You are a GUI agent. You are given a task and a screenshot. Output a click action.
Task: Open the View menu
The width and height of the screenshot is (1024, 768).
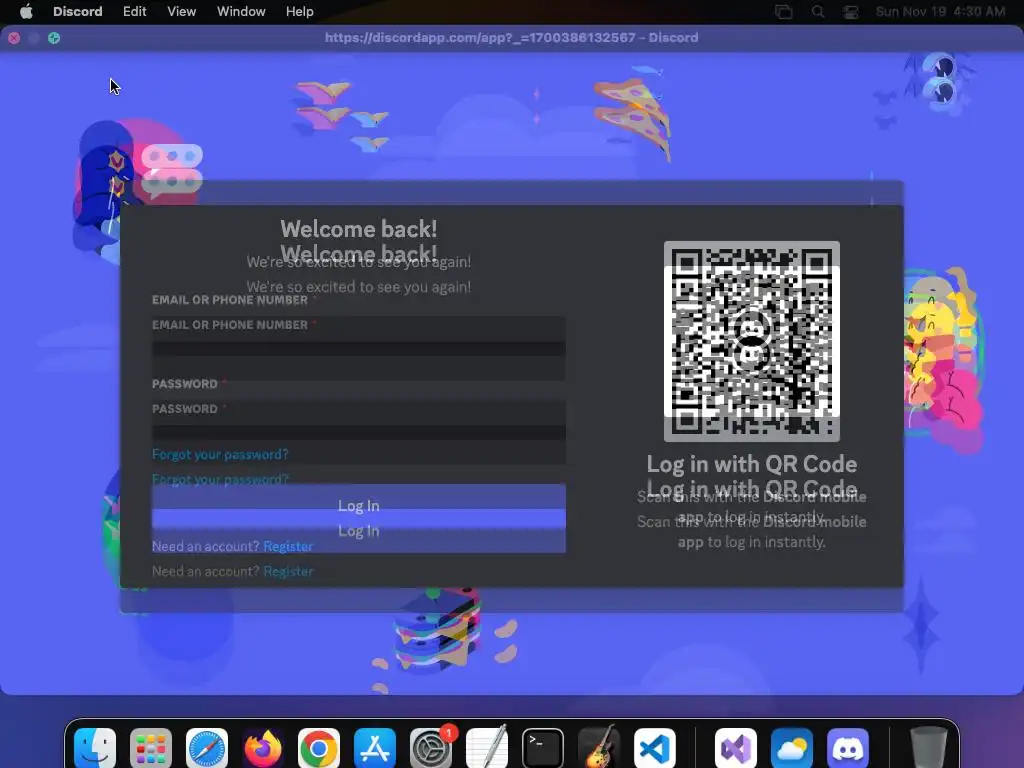coord(182,12)
